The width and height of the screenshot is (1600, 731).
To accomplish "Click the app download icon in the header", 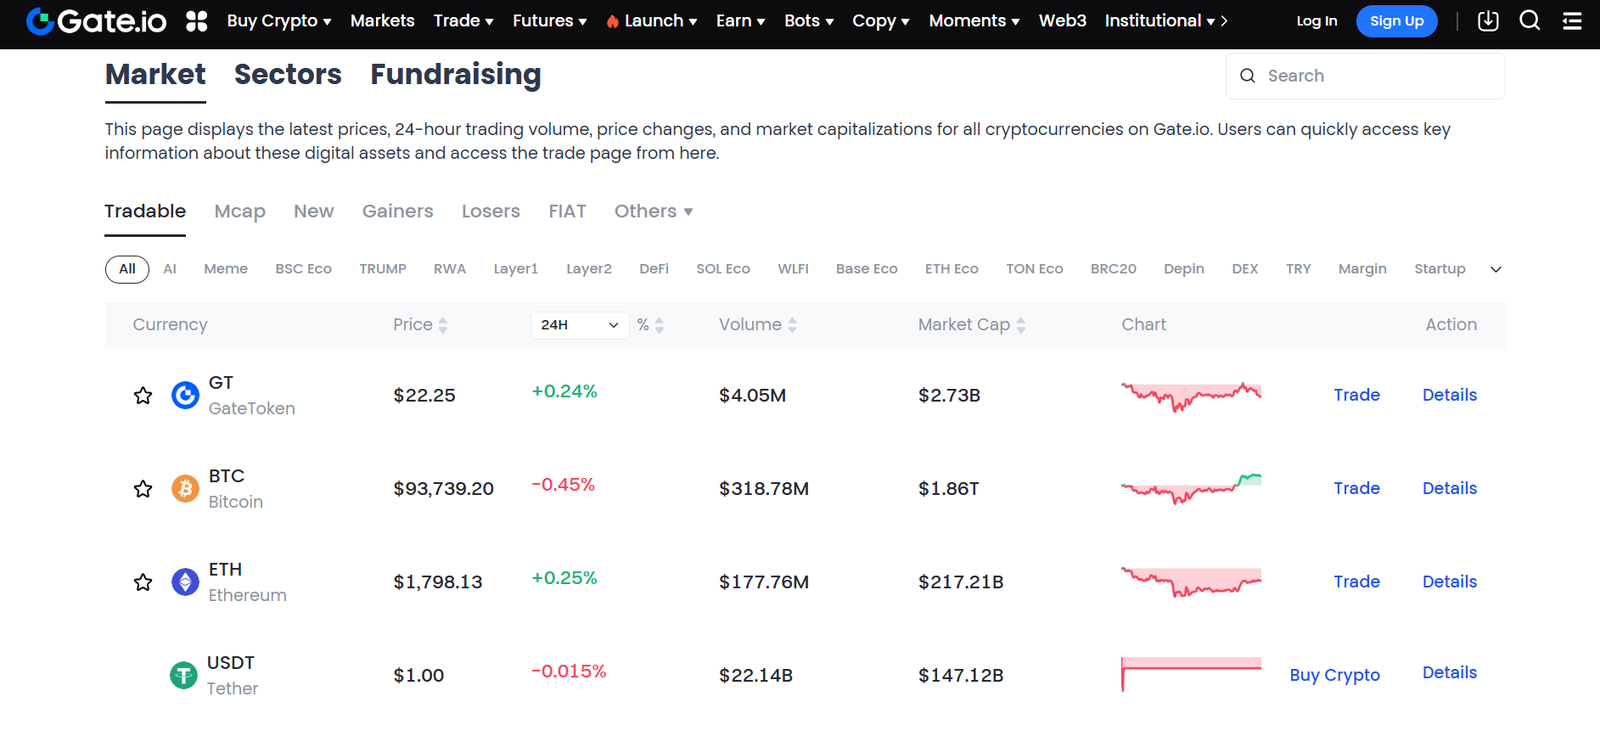I will click(x=1487, y=20).
